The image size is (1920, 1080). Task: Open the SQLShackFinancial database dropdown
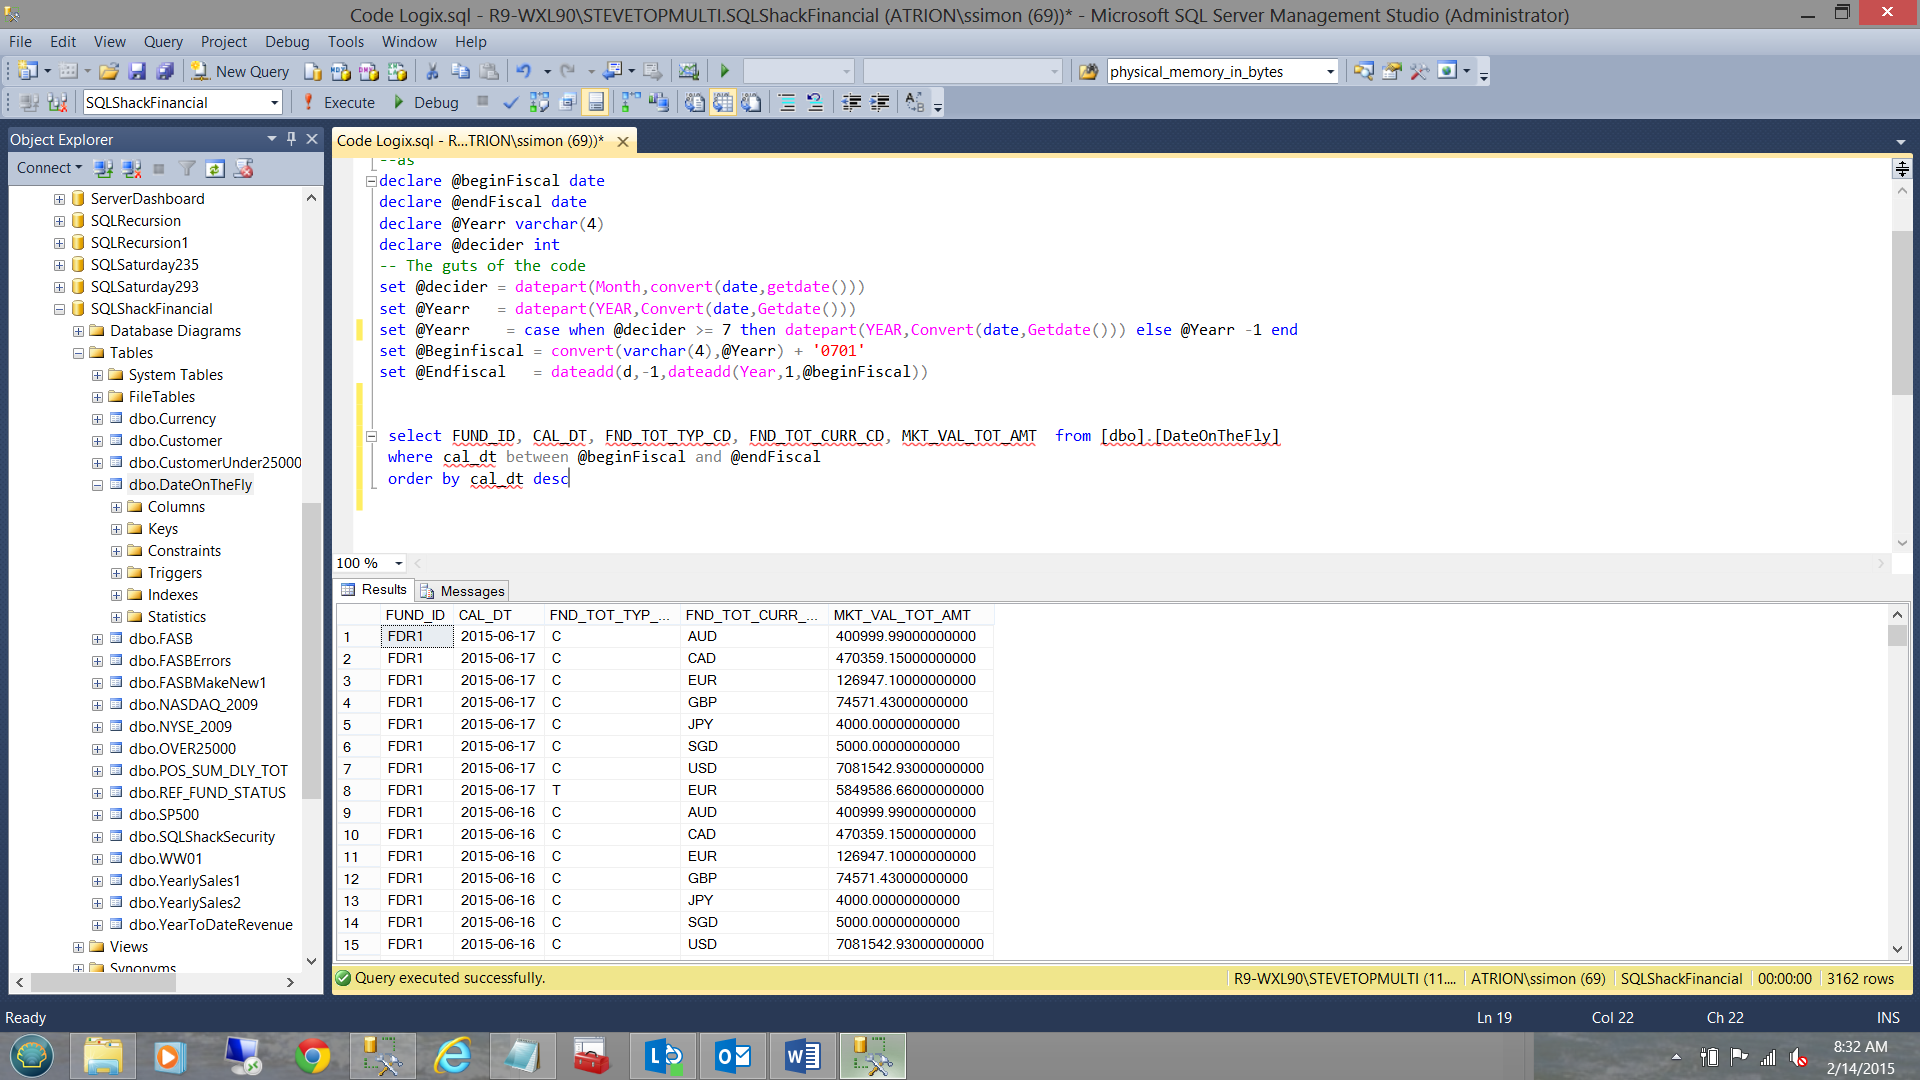click(274, 102)
